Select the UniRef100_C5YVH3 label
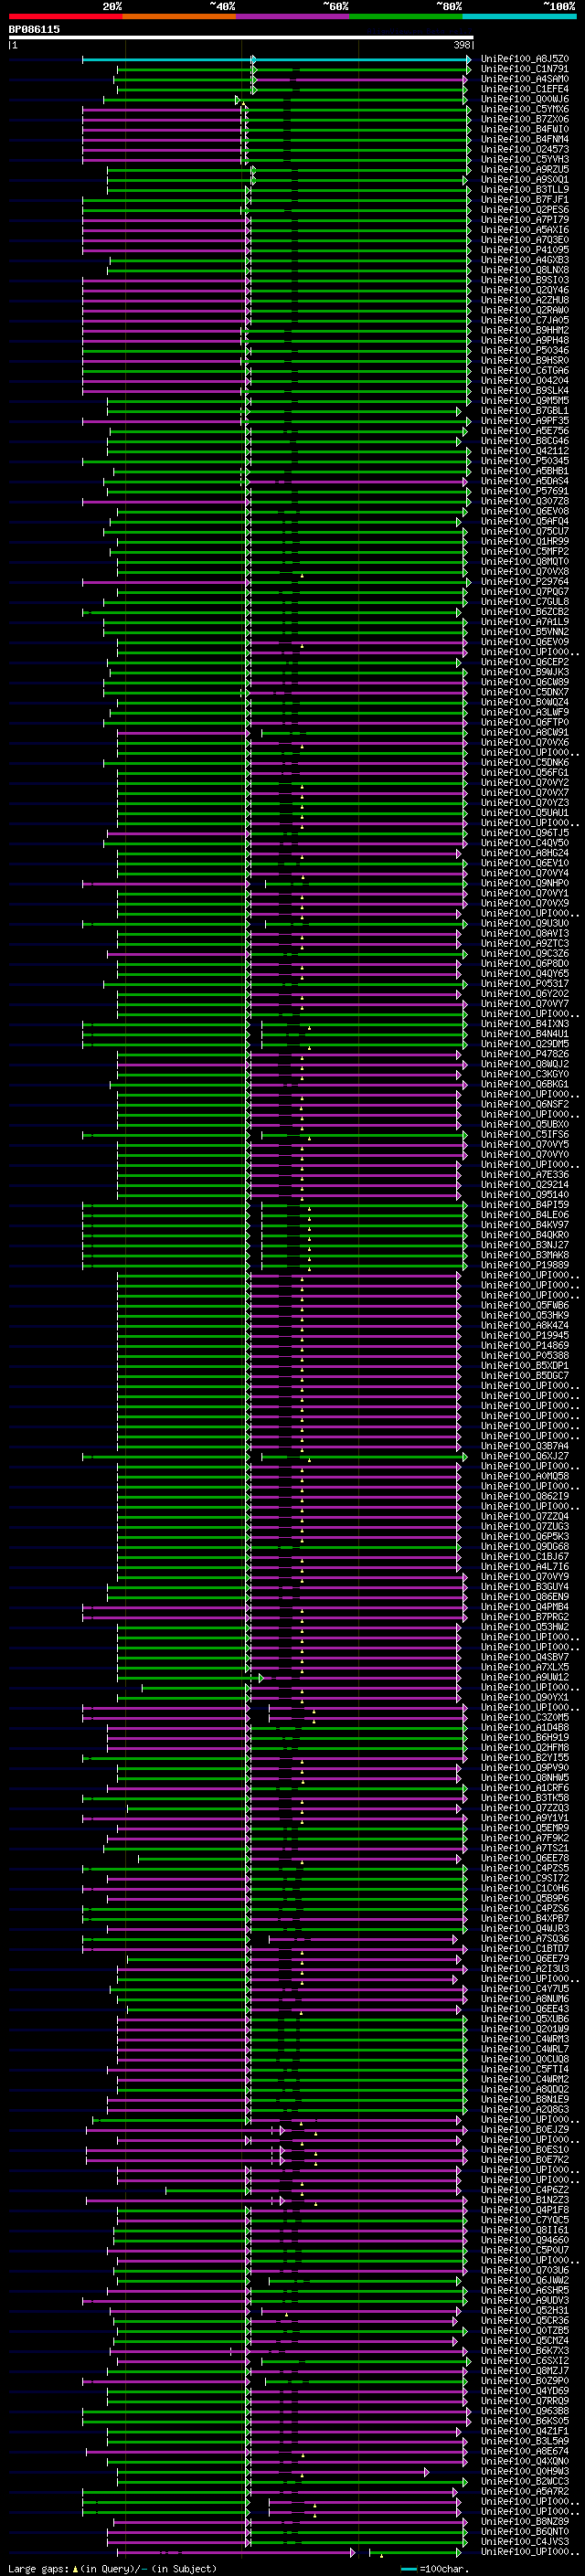The width and height of the screenshot is (585, 2576). (x=525, y=159)
